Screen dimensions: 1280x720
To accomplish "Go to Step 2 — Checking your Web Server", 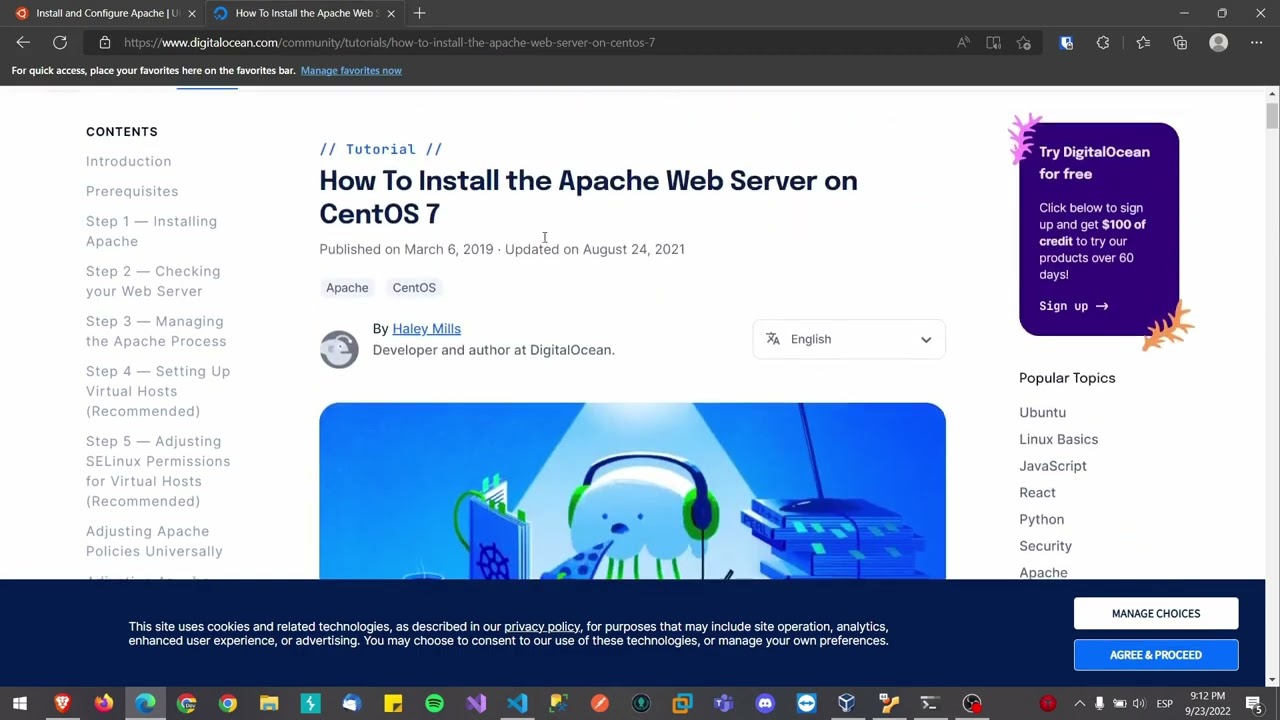I will tap(153, 281).
